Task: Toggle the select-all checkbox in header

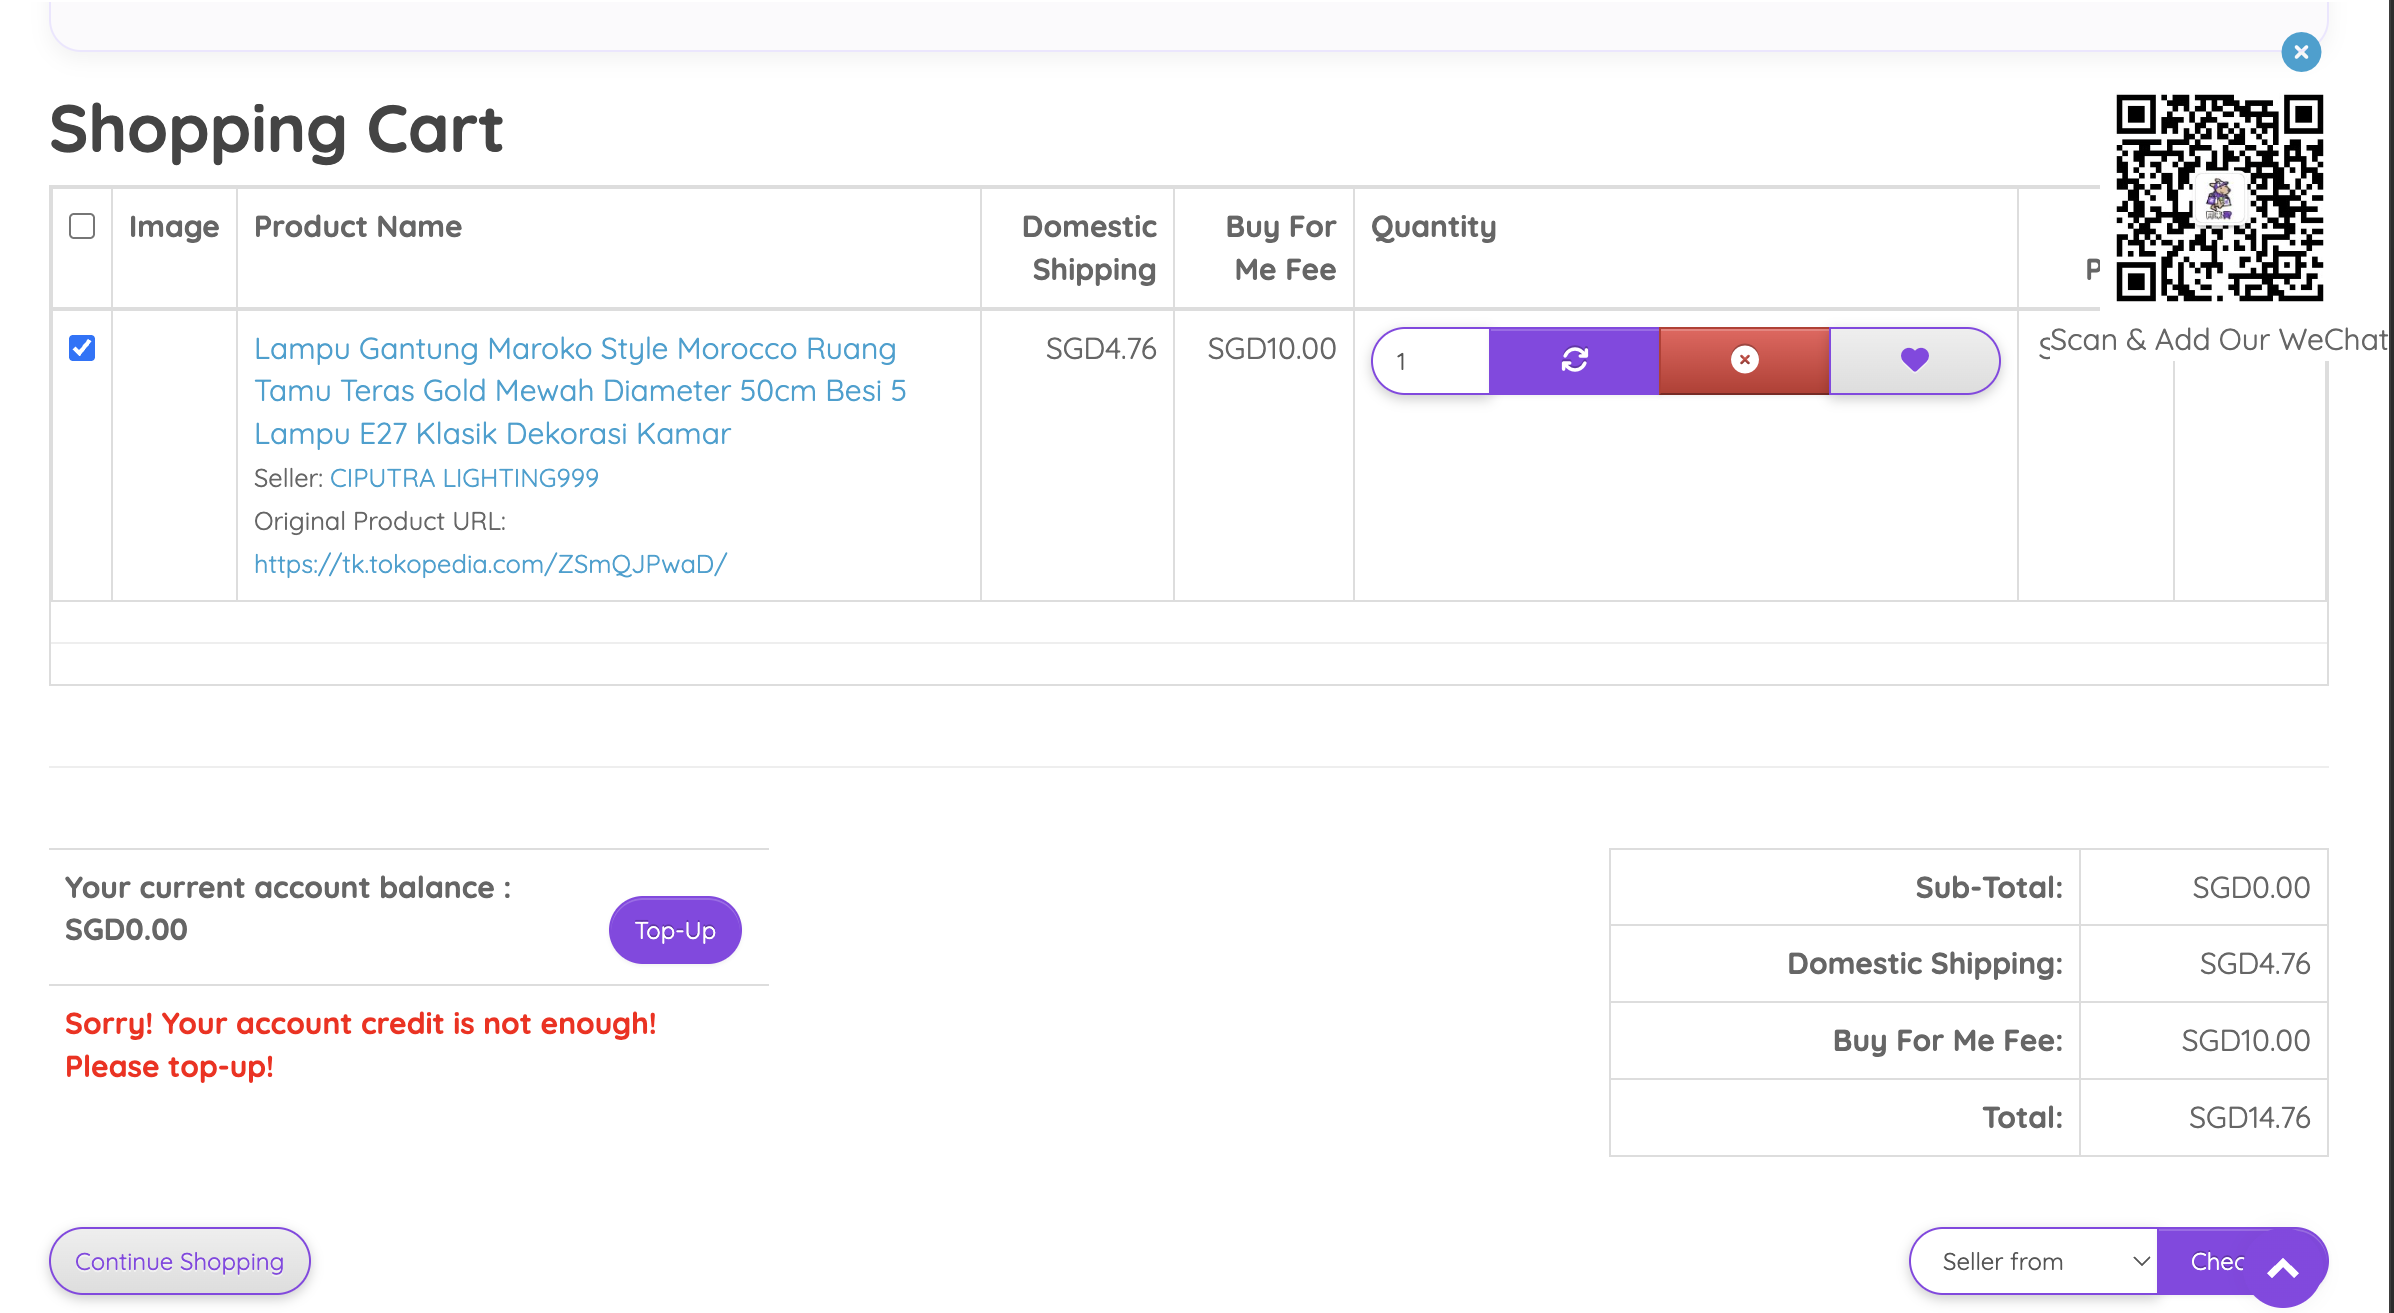Action: pos(82,226)
